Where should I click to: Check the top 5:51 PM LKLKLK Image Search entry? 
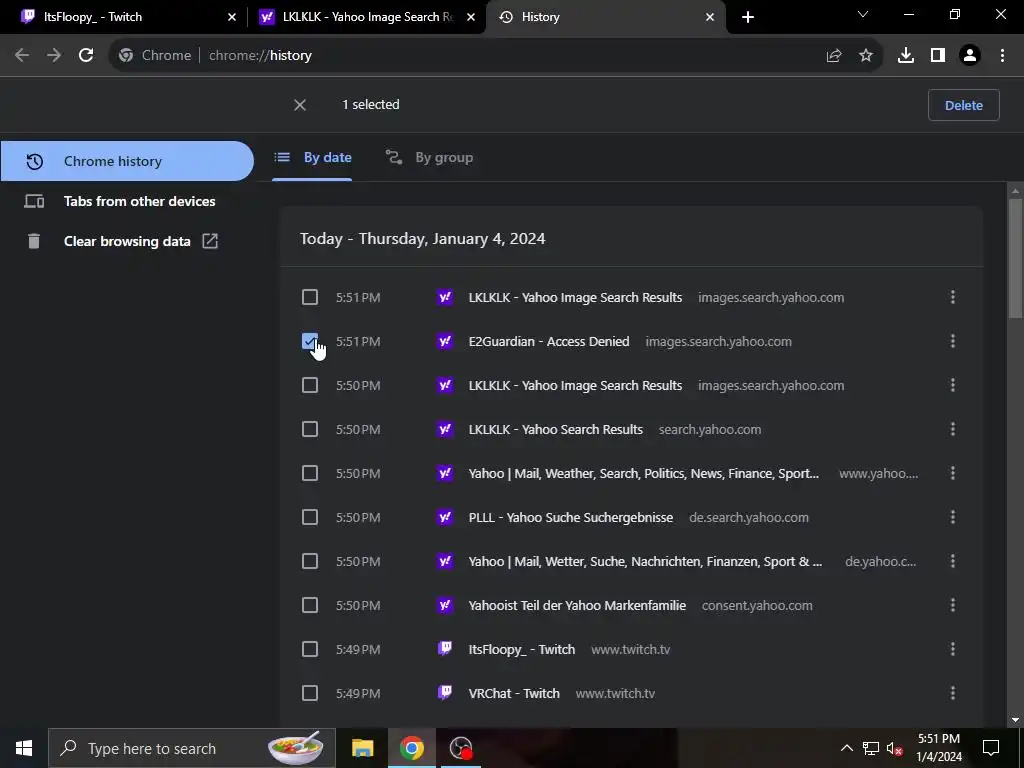tap(310, 298)
